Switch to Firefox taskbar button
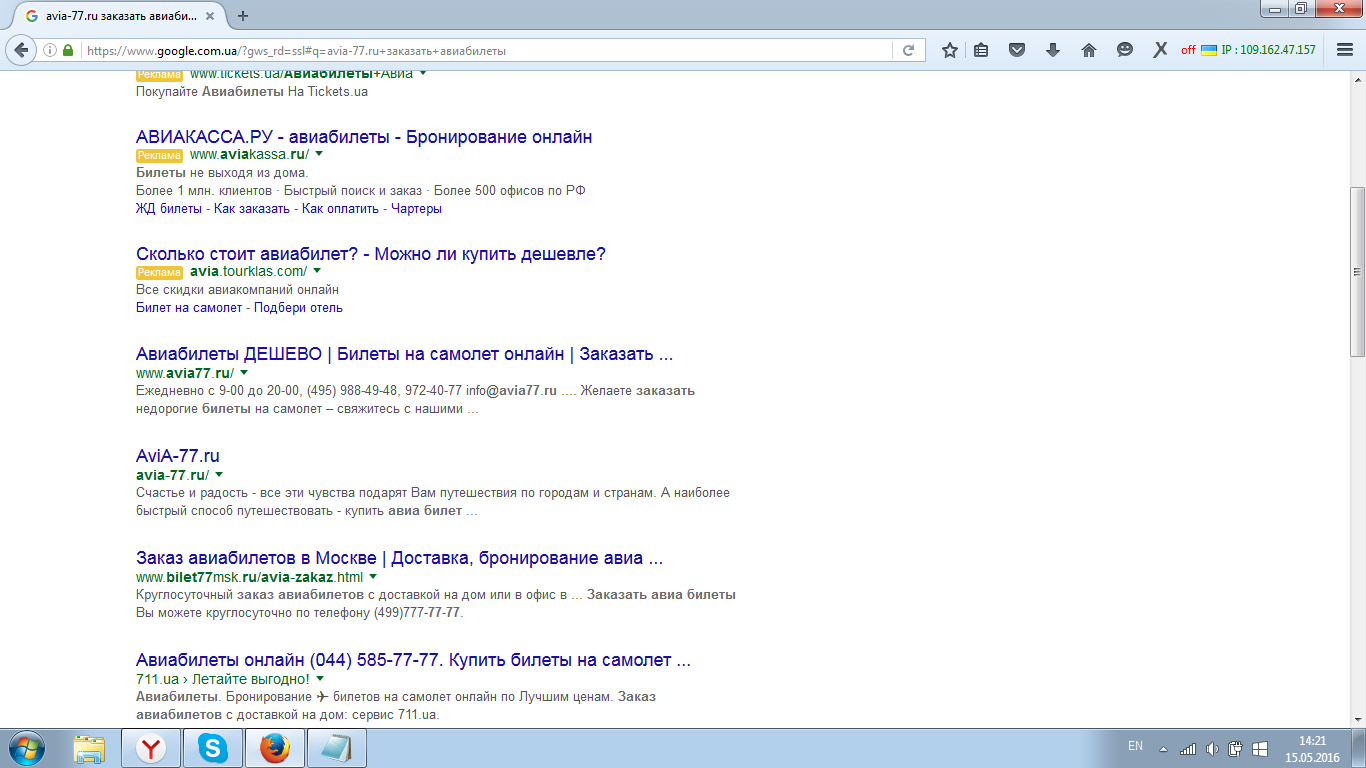The image size is (1366, 768). [275, 748]
